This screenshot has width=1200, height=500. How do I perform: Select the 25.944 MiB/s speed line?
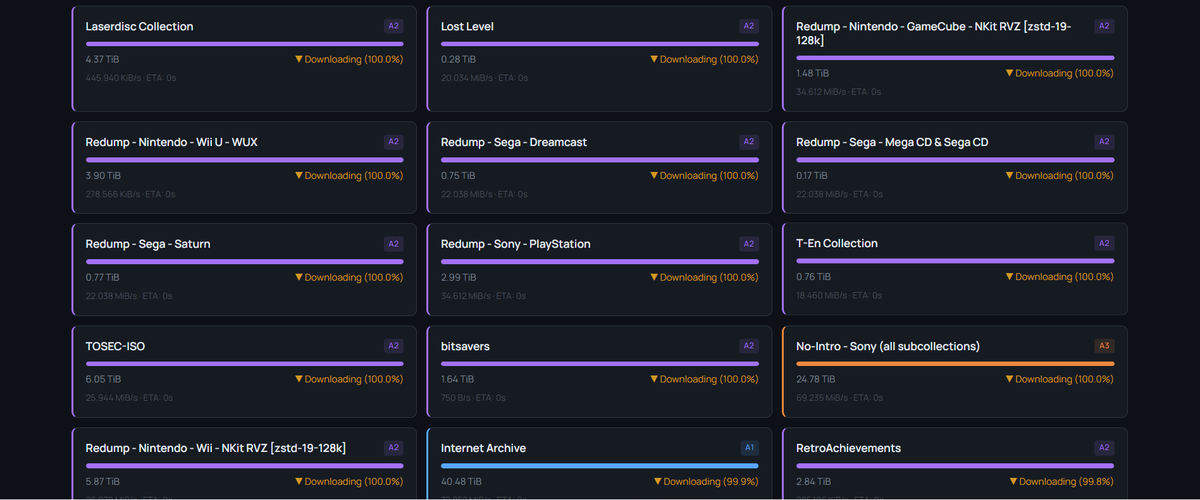coord(129,398)
